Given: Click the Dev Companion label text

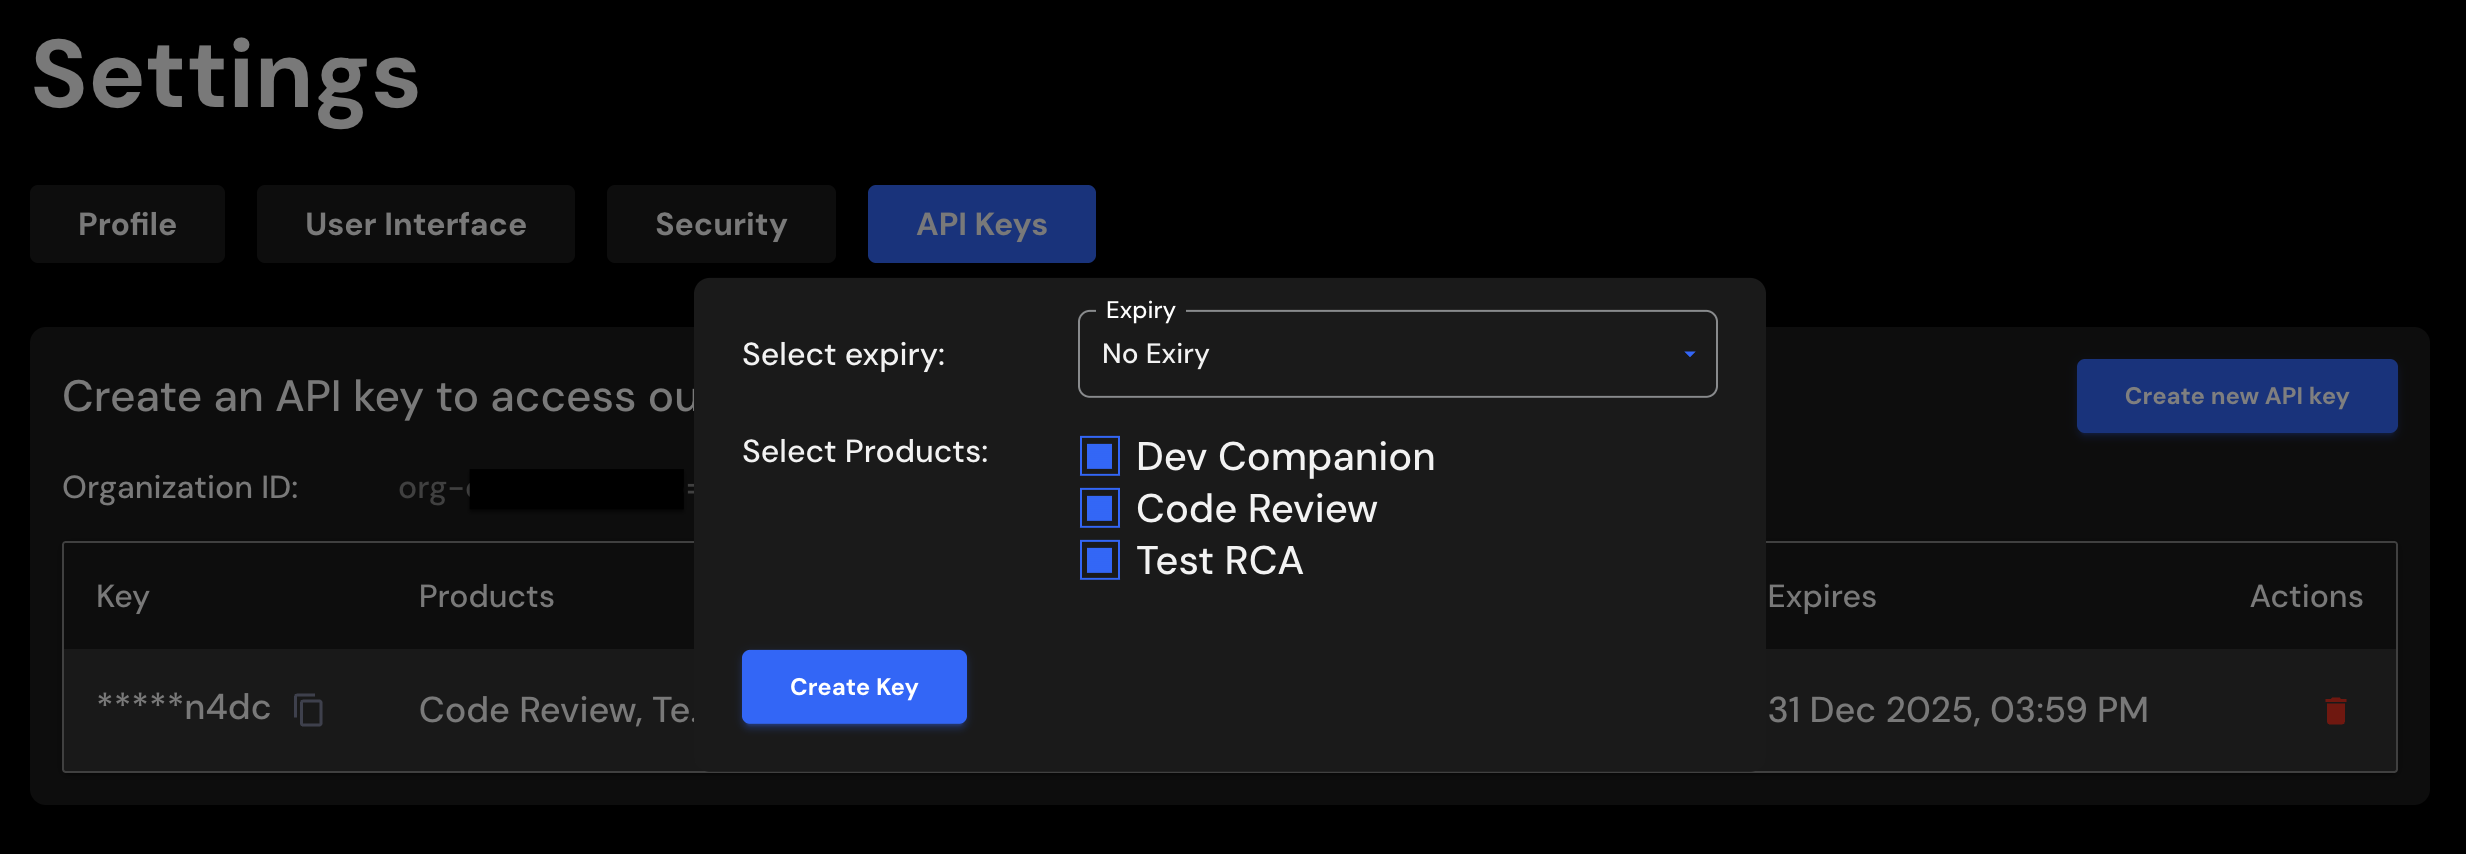Looking at the screenshot, I should [x=1286, y=456].
